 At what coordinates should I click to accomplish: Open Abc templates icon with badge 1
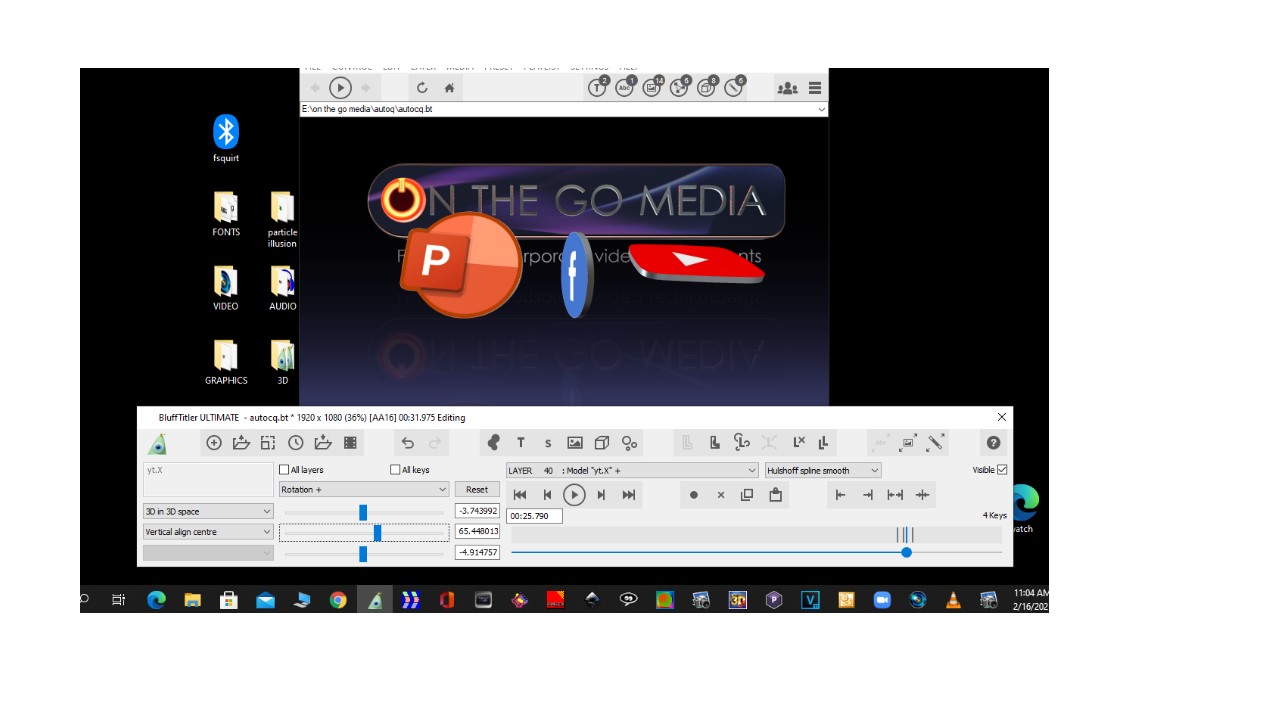tap(625, 87)
